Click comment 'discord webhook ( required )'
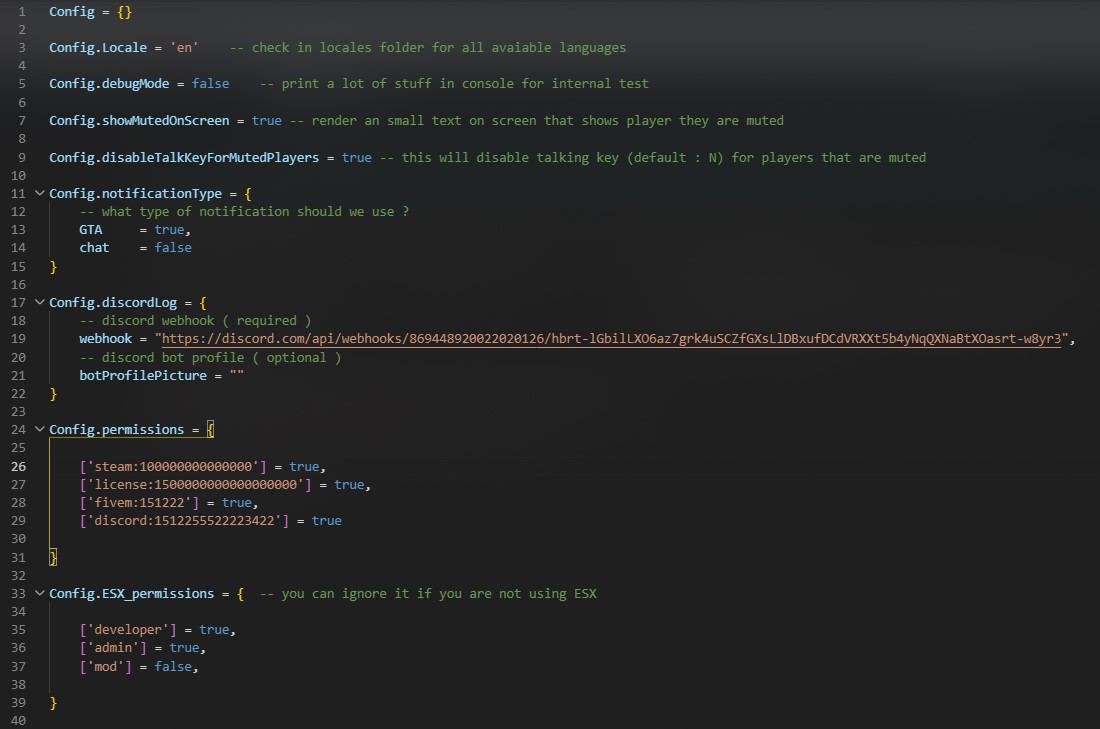 click(195, 321)
